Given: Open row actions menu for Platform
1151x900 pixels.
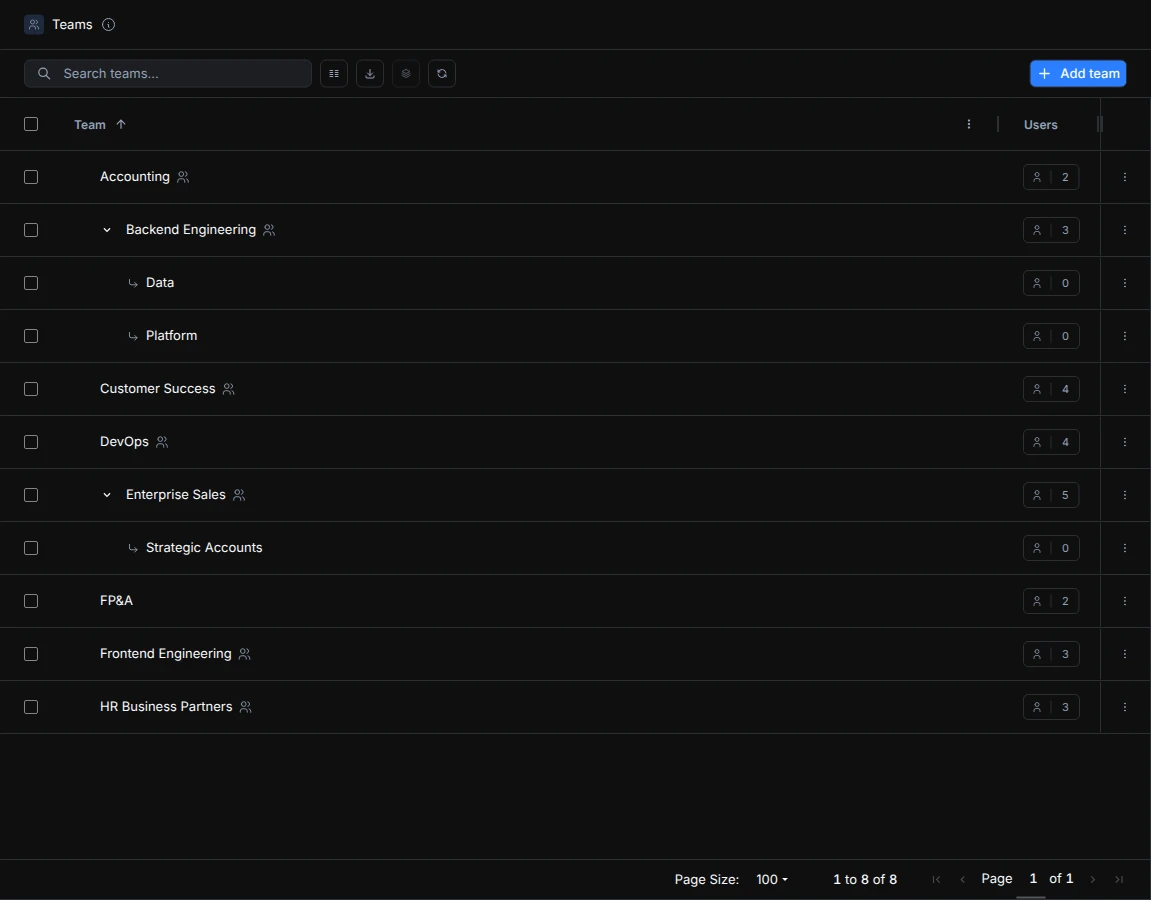Looking at the screenshot, I should [1125, 335].
